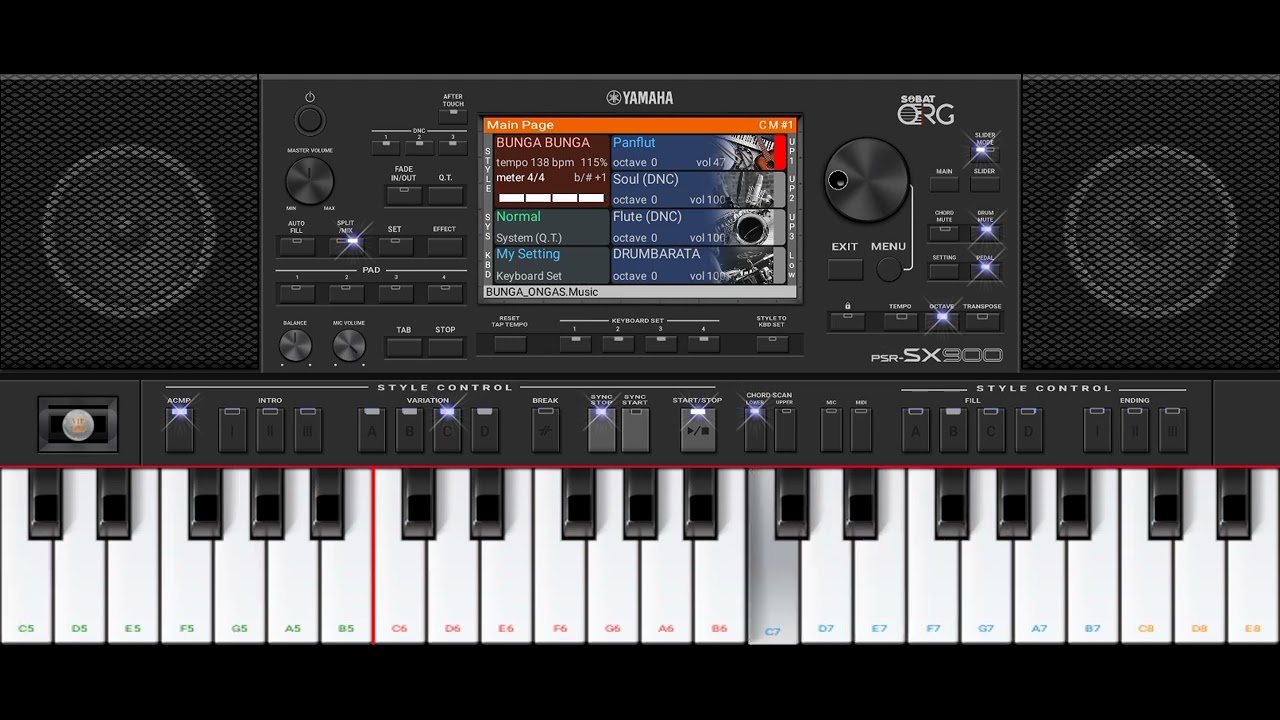Click the Octave button
1280x720 pixels.
tap(941, 321)
